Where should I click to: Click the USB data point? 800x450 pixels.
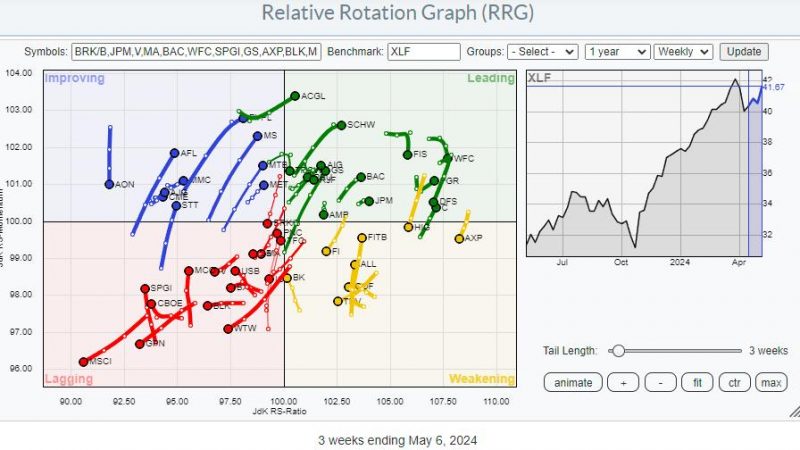point(235,271)
